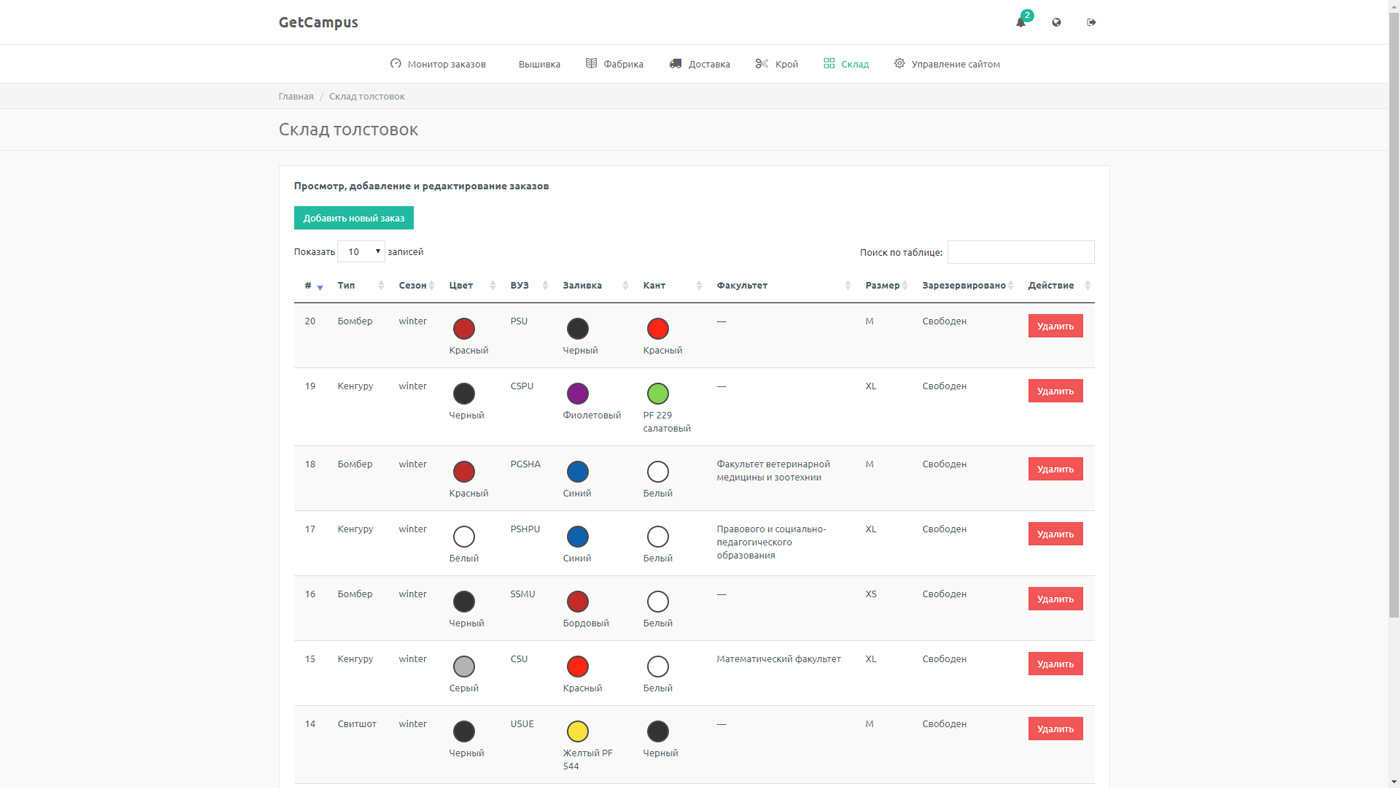1400x788 pixels.
Task: Click the Фабрика building icon
Action: pyautogui.click(x=591, y=63)
